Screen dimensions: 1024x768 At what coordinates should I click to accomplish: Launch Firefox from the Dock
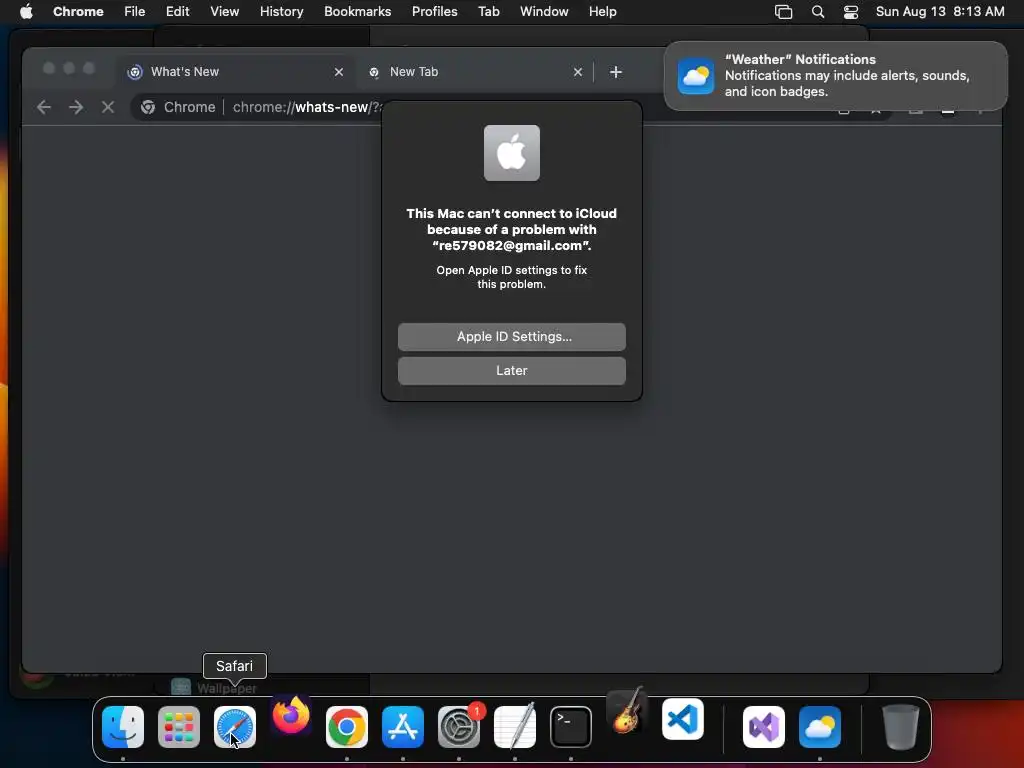click(291, 716)
